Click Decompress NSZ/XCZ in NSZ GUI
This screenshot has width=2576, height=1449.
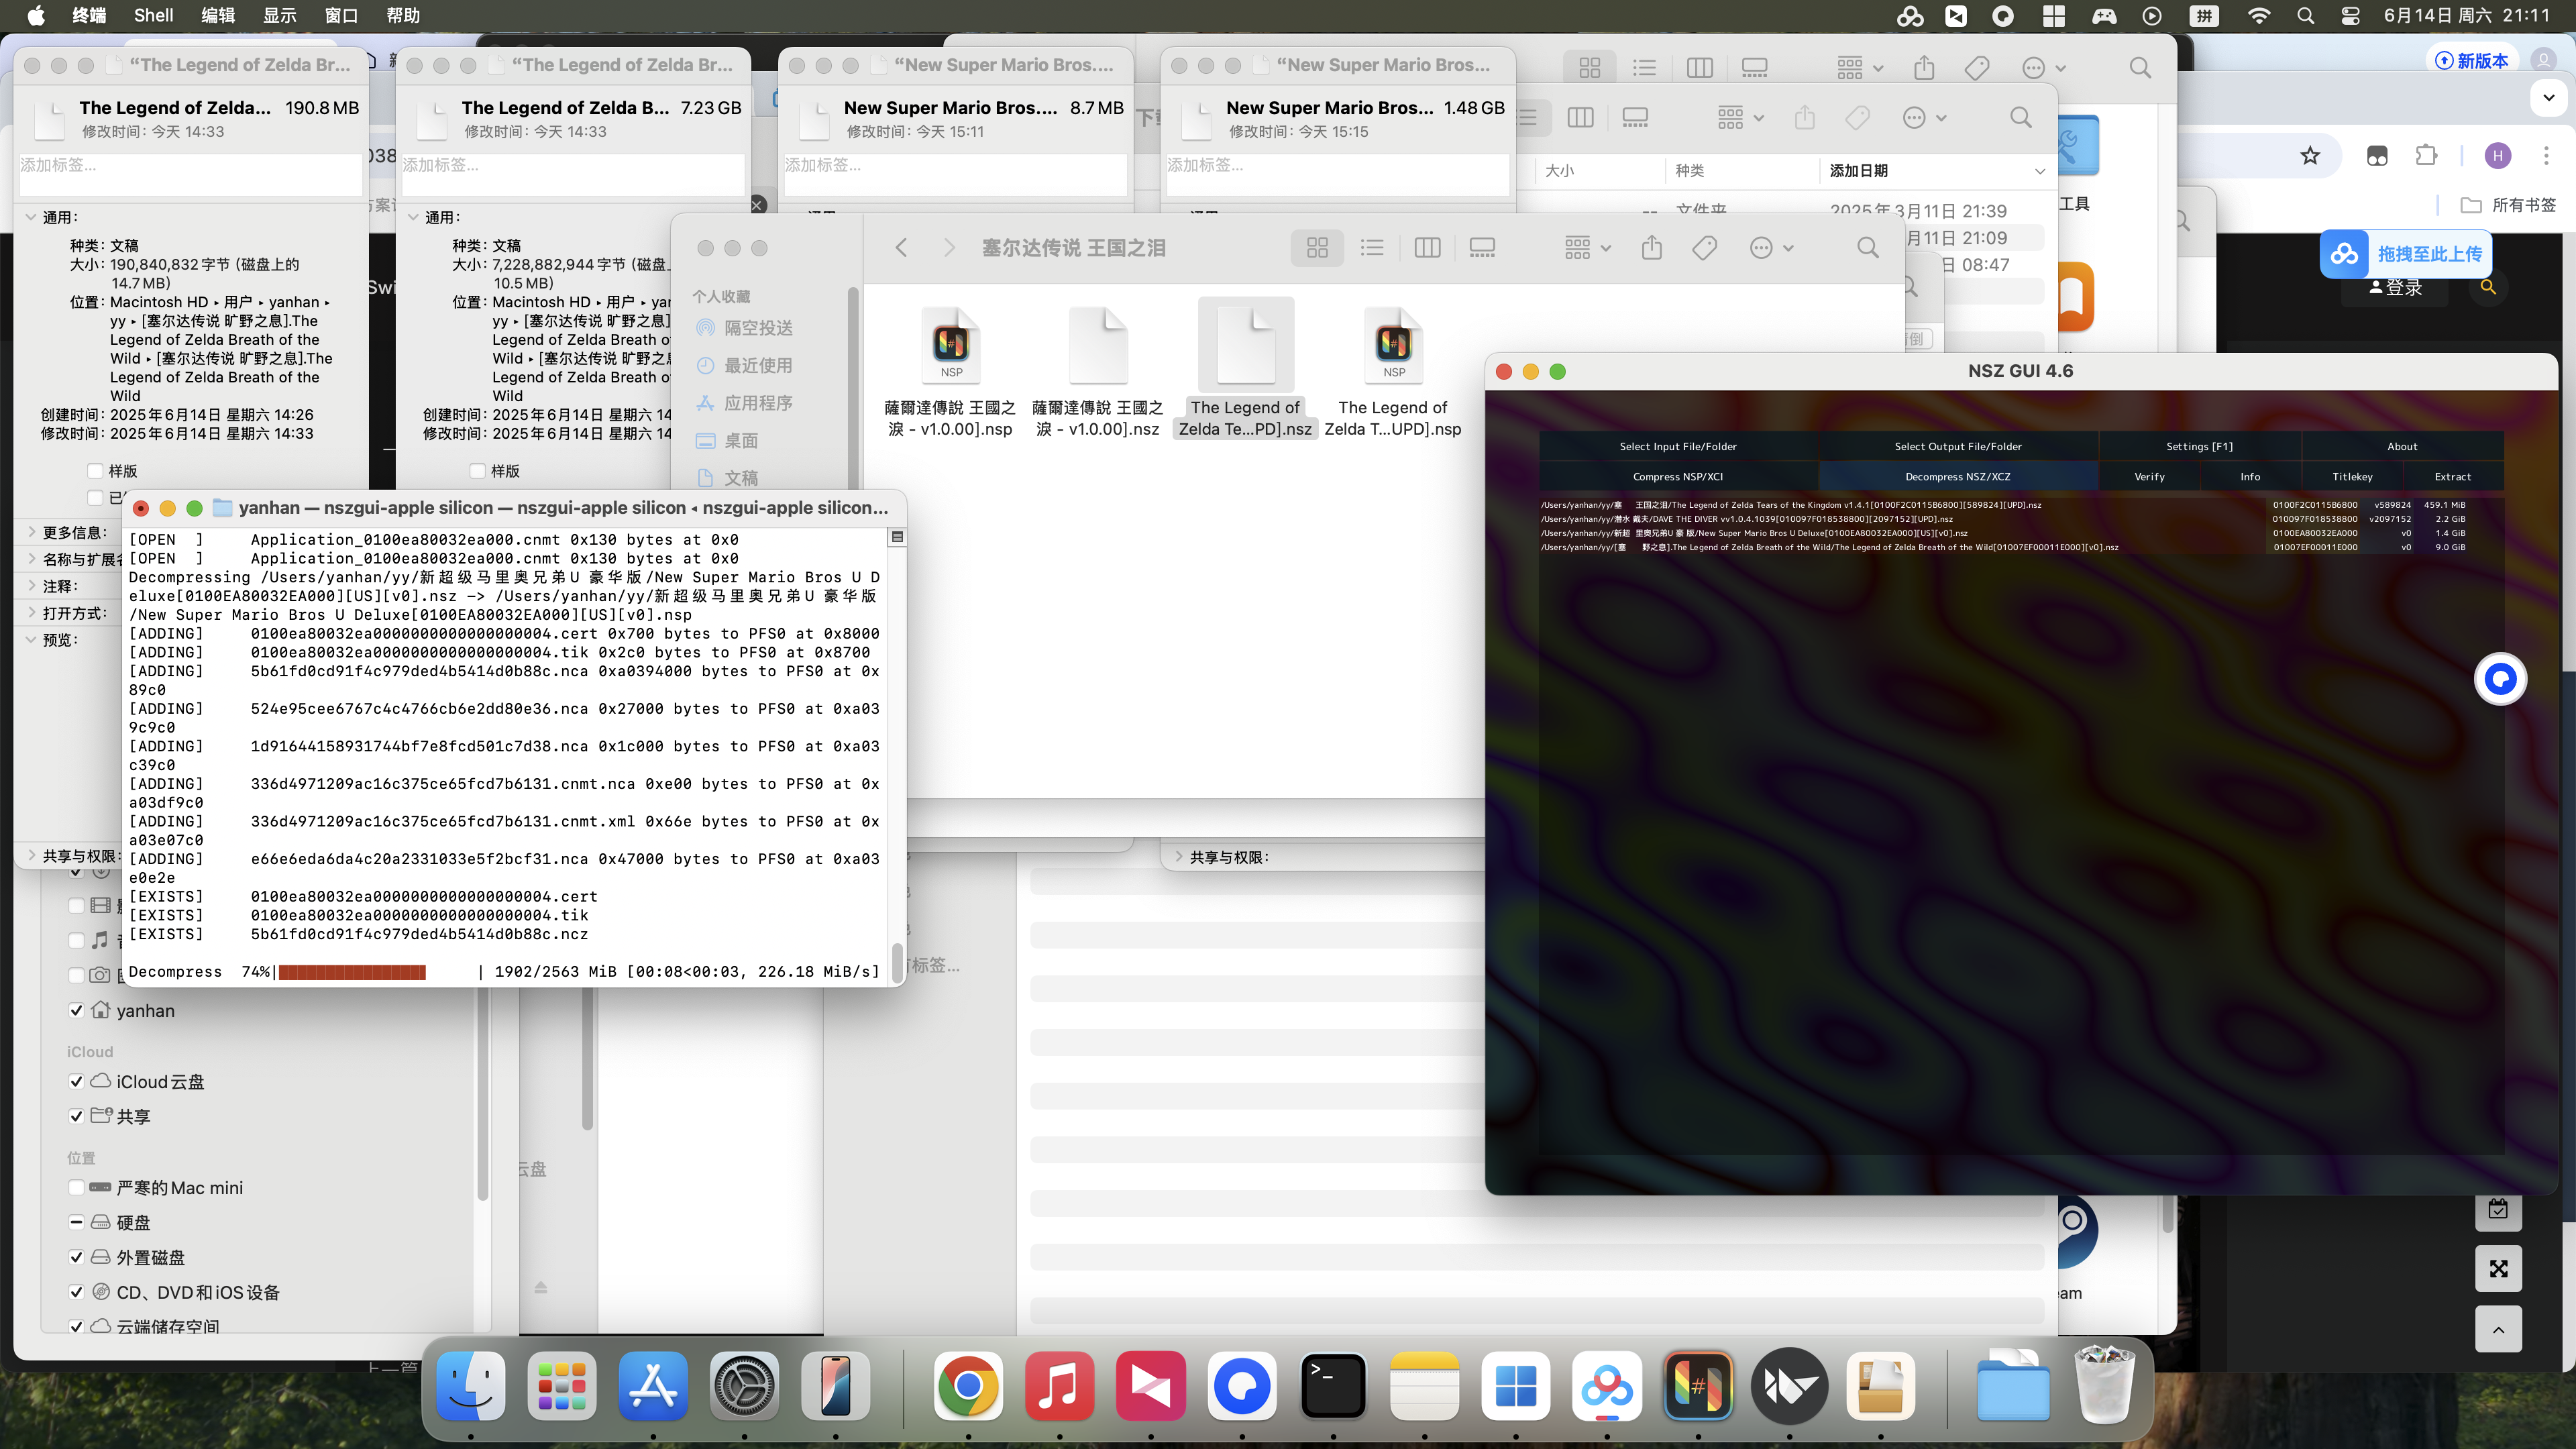point(1958,476)
